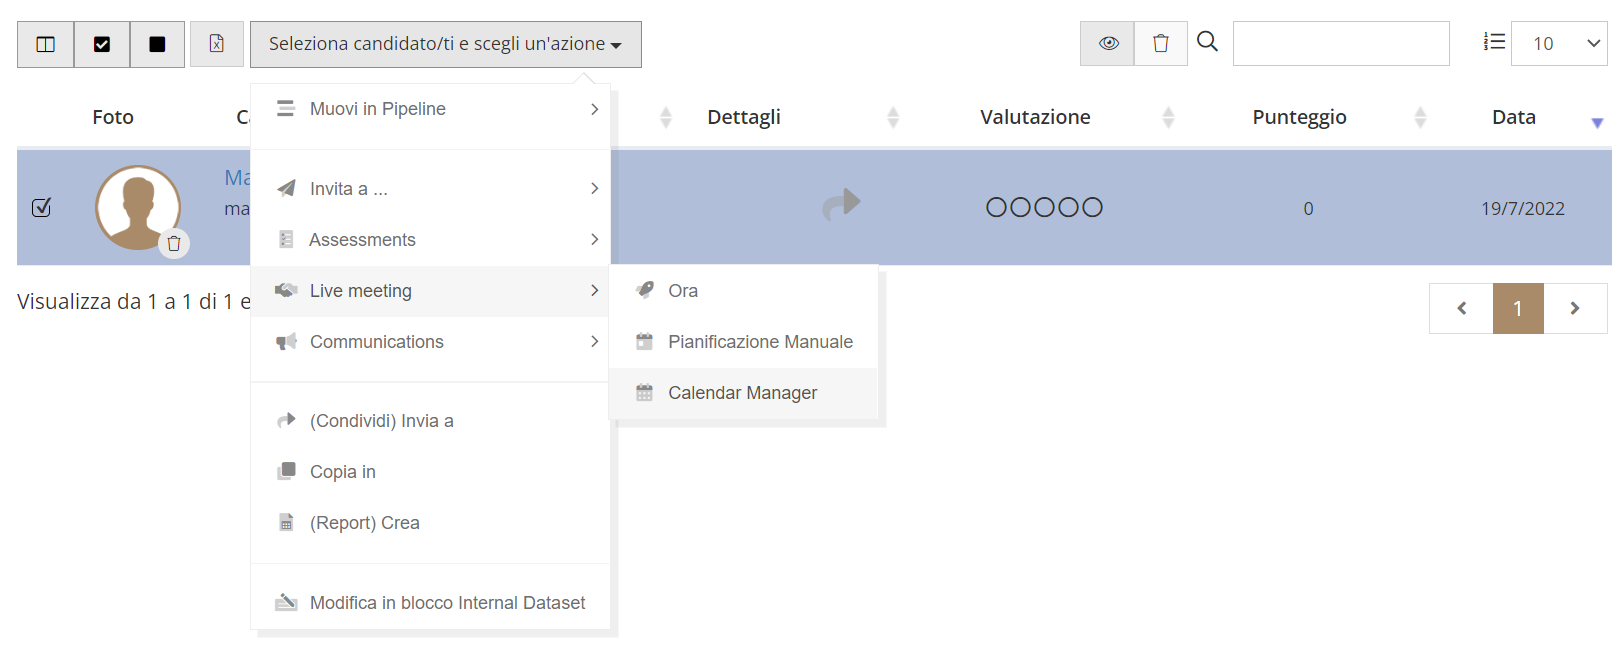Click candidate avatar thumbnail

(138, 207)
